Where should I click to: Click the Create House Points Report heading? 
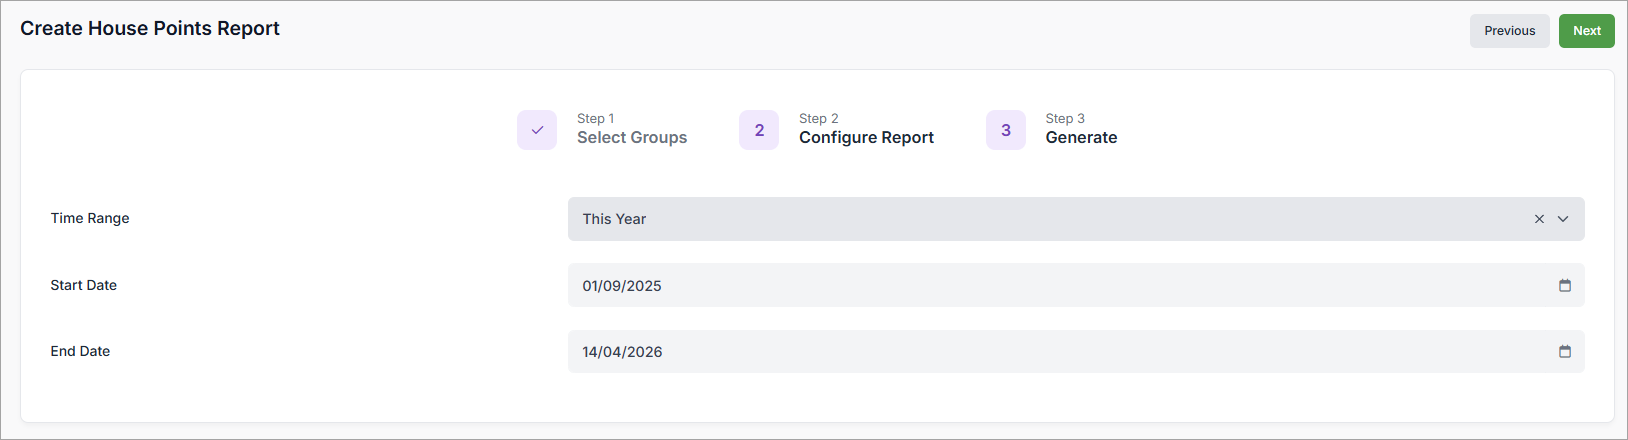(x=150, y=29)
